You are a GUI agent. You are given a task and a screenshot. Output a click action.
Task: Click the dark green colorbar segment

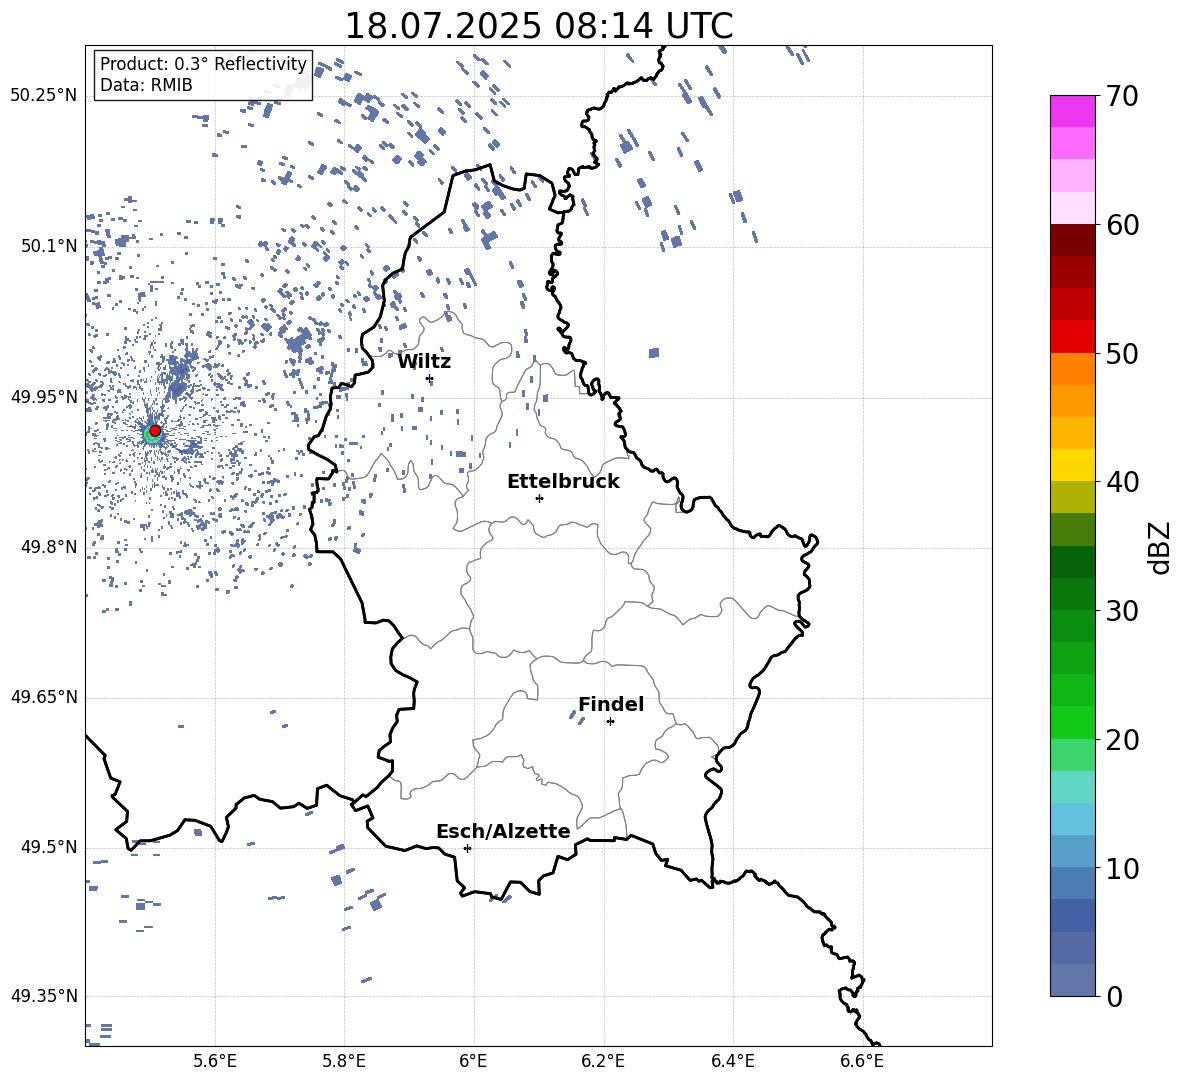[1072, 562]
